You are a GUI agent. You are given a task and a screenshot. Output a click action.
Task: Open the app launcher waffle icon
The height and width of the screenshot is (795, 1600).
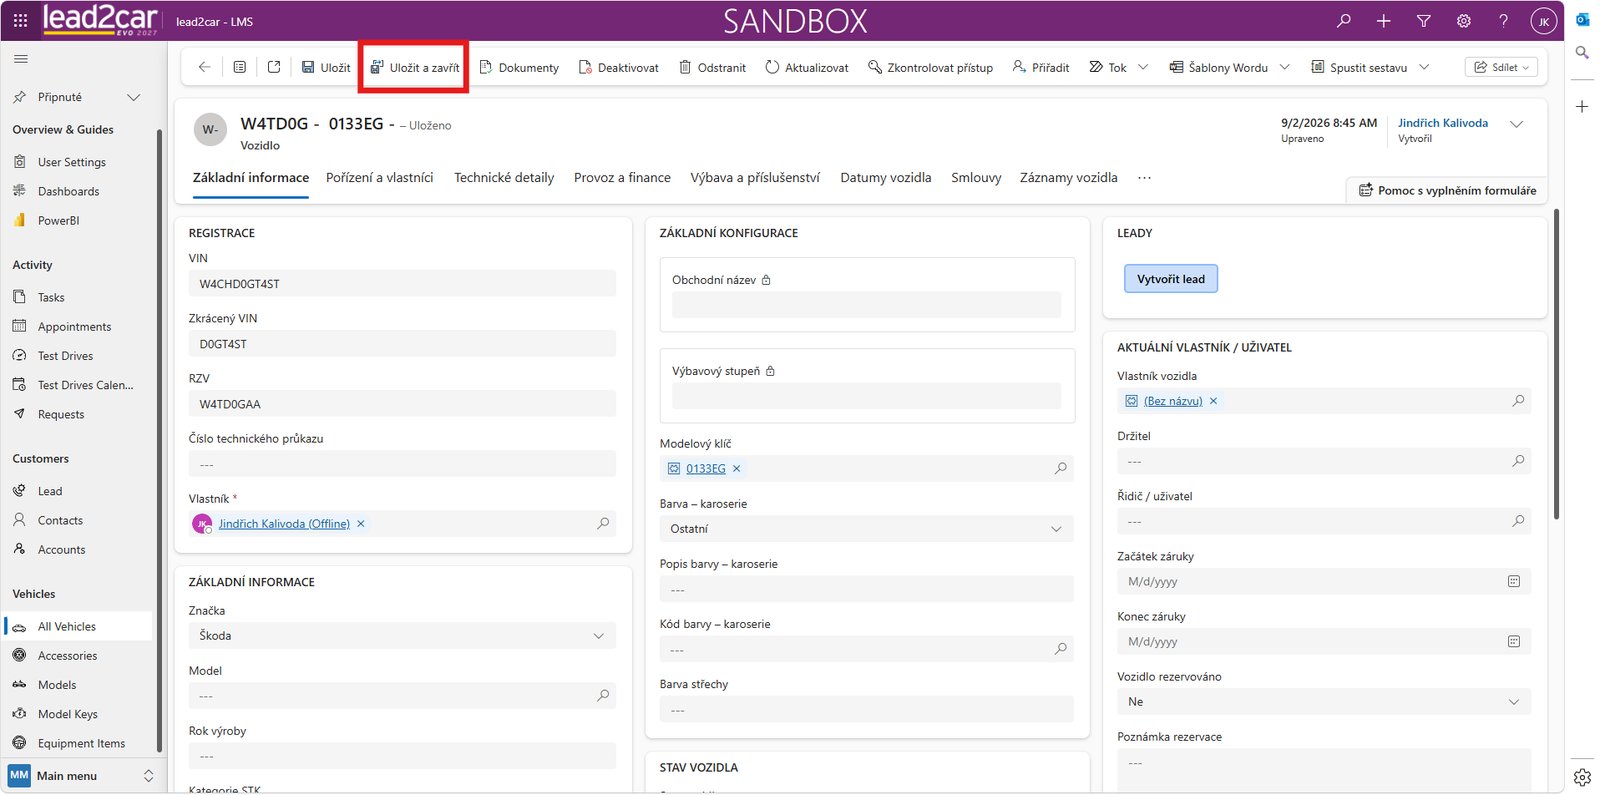(x=20, y=20)
